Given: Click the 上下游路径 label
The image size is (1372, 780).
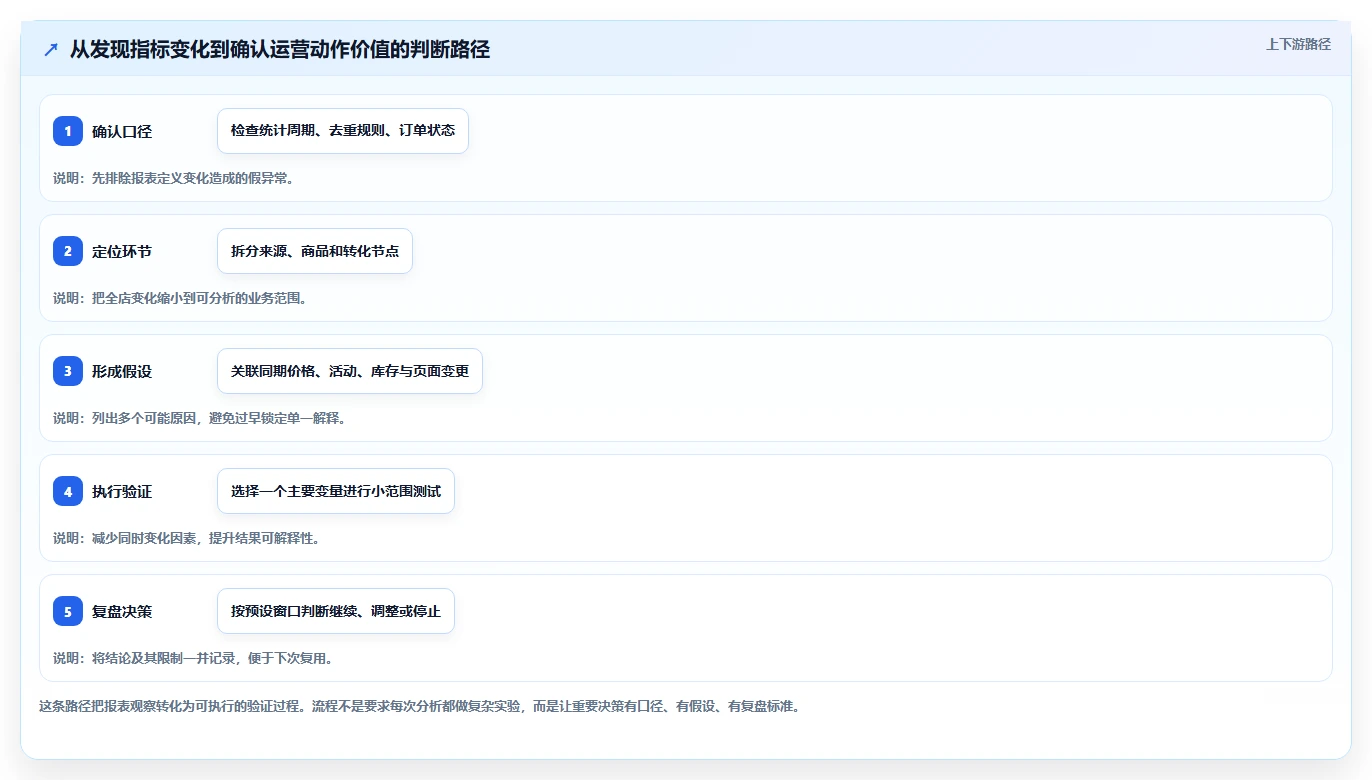Looking at the screenshot, I should point(1298,44).
